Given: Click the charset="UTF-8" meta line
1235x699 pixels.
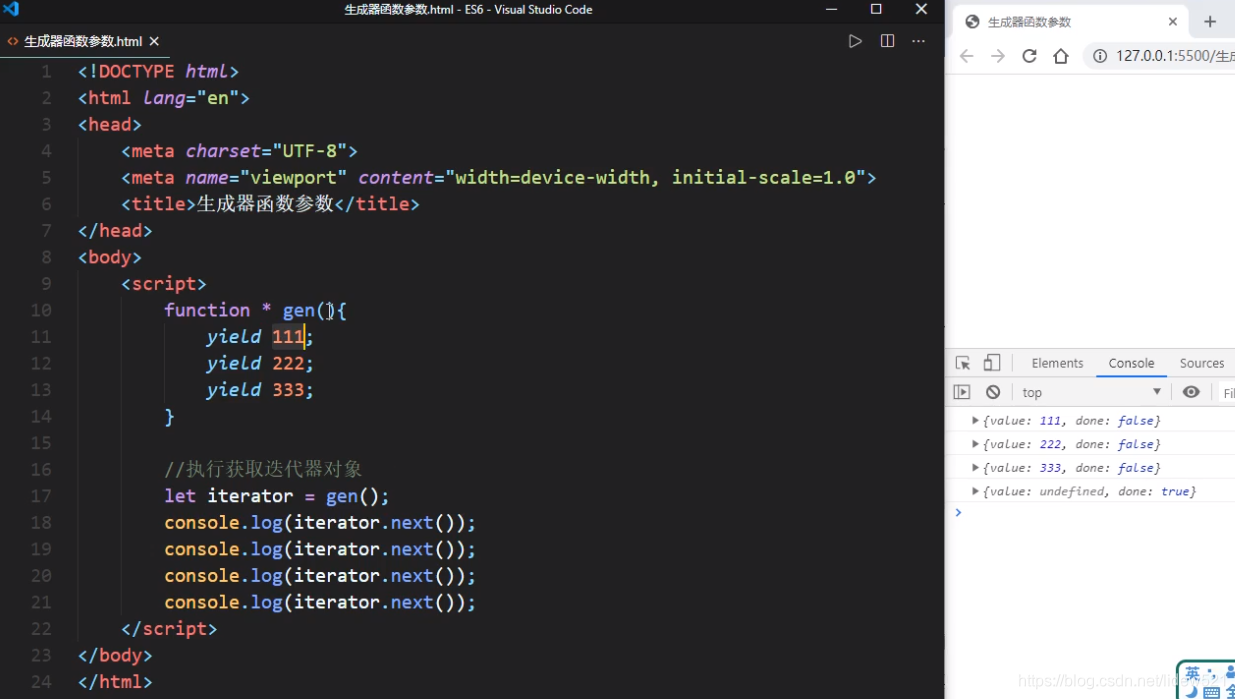Looking at the screenshot, I should coord(239,151).
